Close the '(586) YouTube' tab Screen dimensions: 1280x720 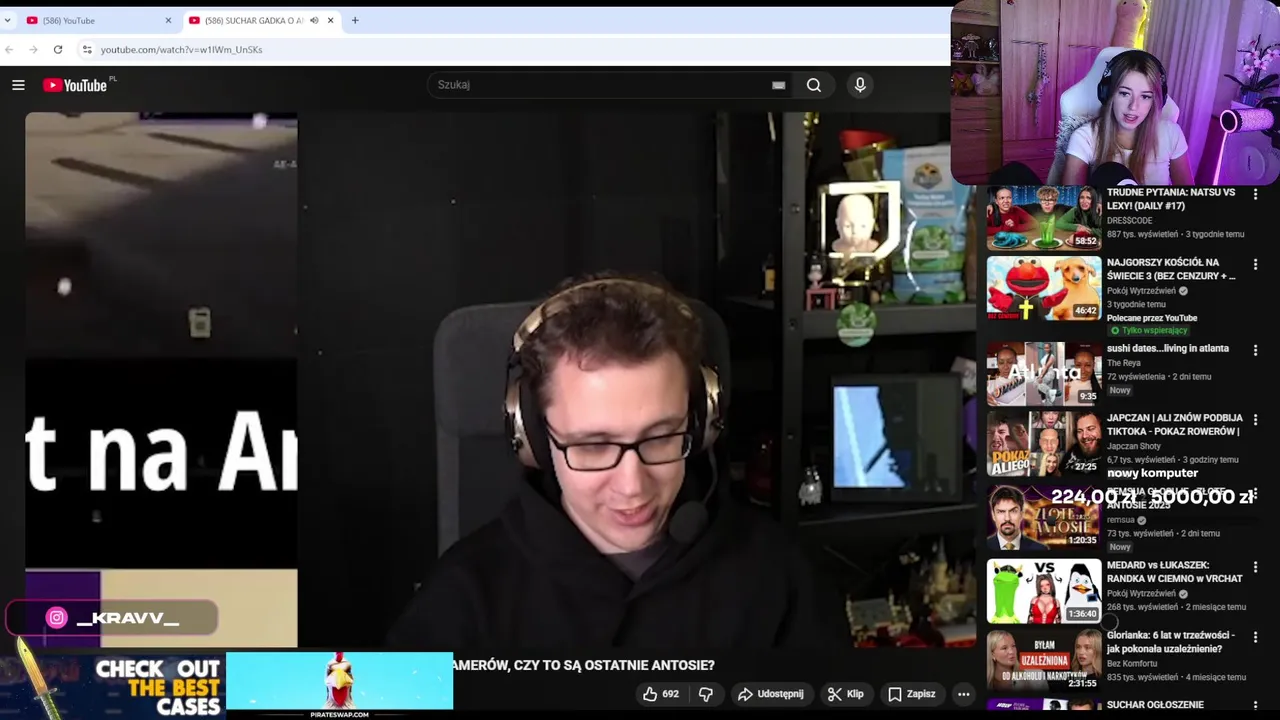coord(168,20)
